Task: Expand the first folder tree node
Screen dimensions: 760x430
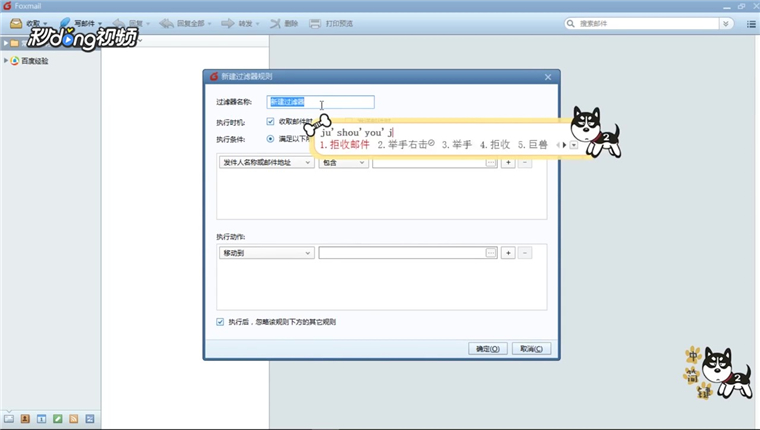Action: pyautogui.click(x=6, y=43)
